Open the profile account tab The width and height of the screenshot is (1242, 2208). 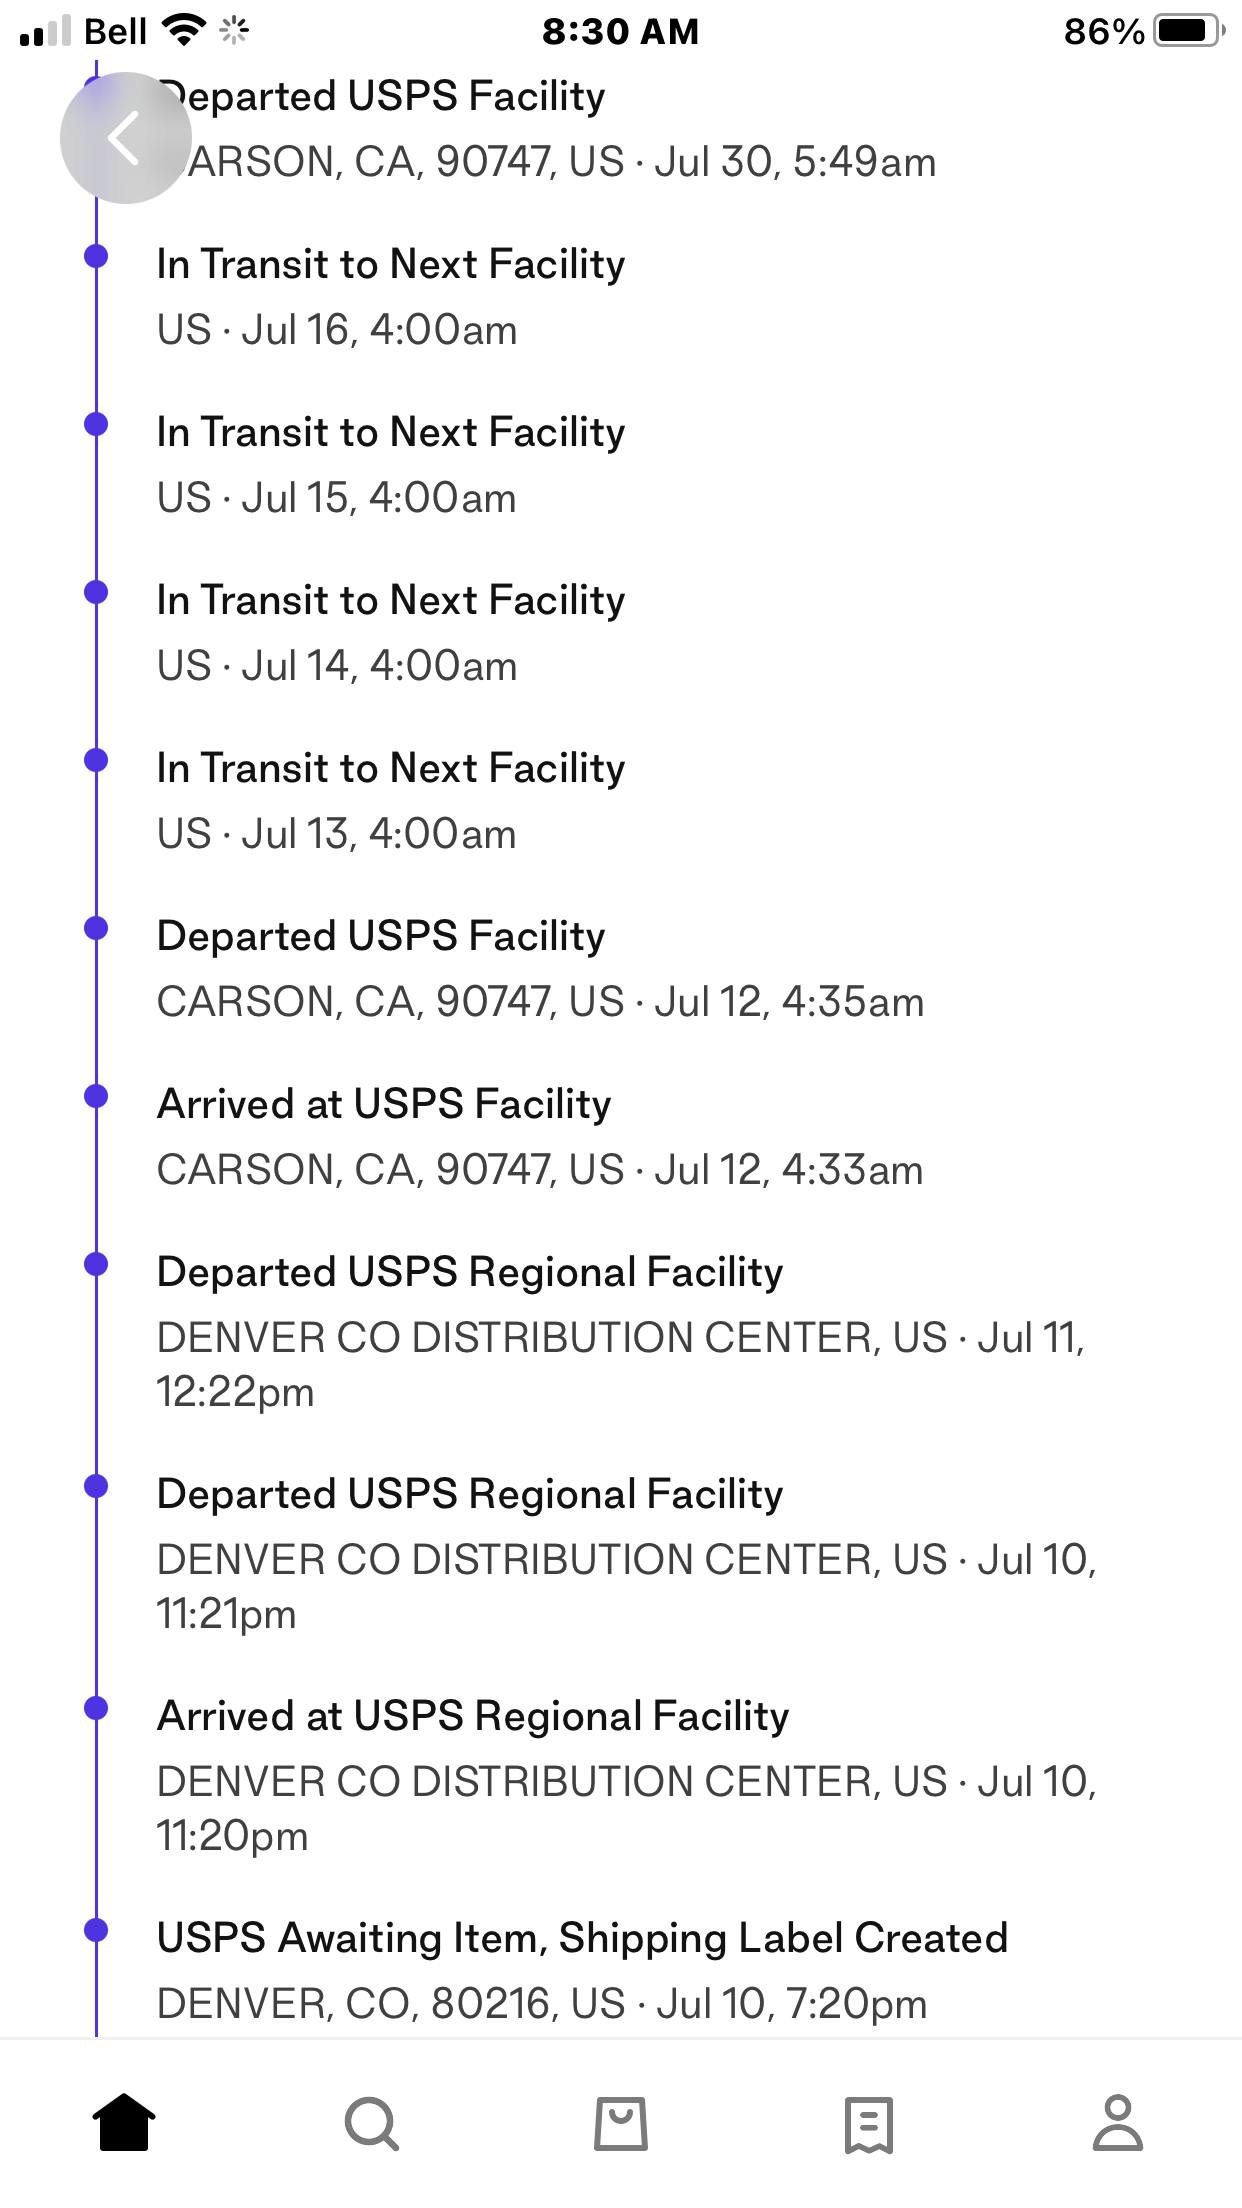1117,2122
